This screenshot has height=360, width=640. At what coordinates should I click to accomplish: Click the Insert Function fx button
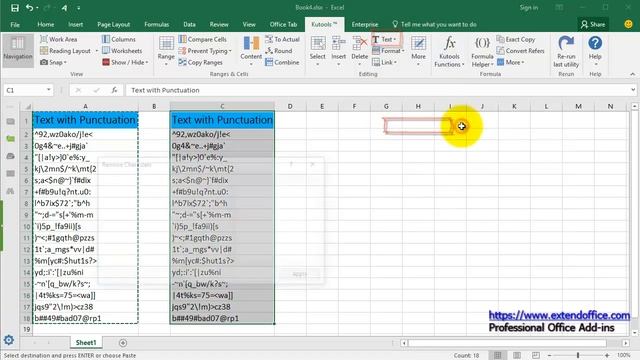click(x=114, y=90)
